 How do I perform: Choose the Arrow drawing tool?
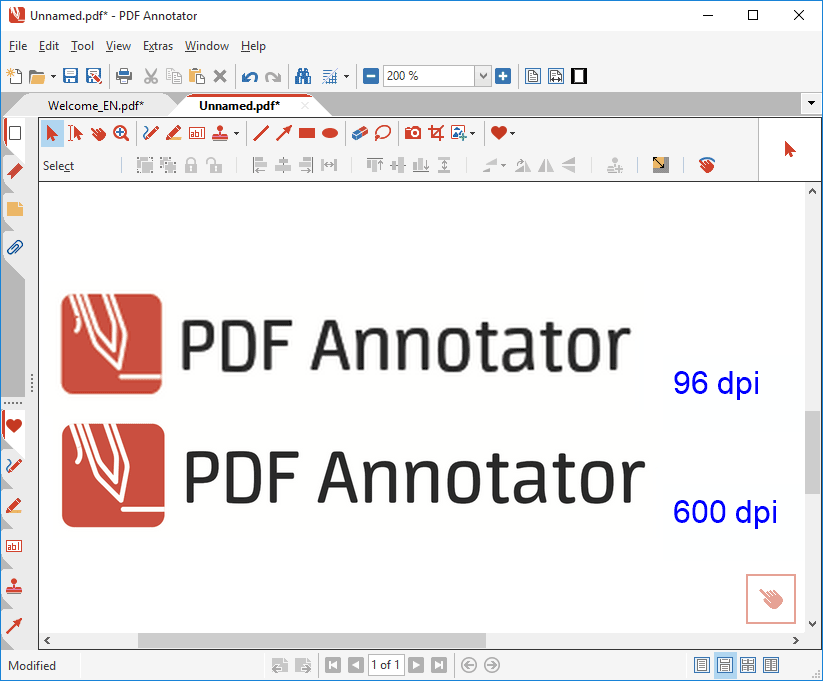pos(284,133)
